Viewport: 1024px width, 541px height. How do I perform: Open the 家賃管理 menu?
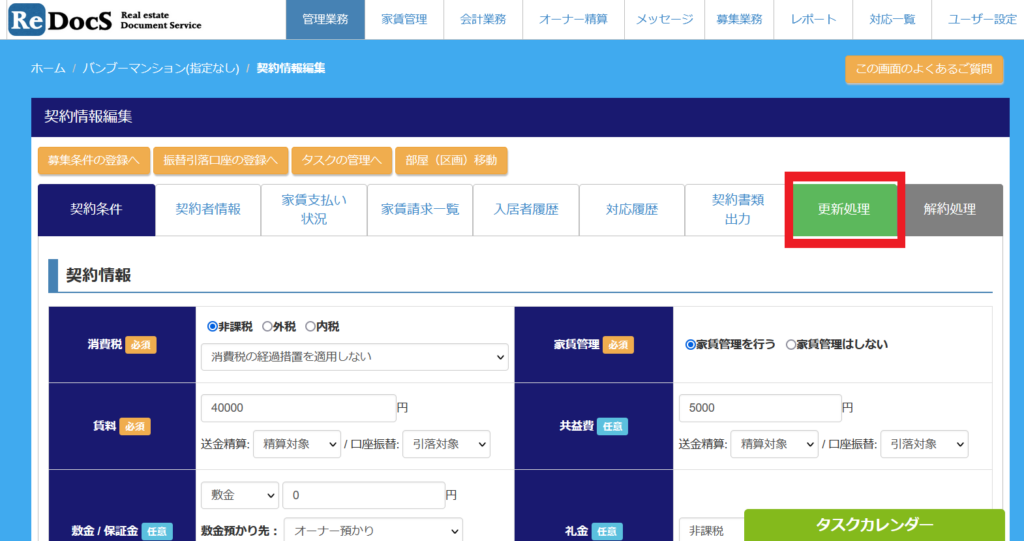point(404,20)
